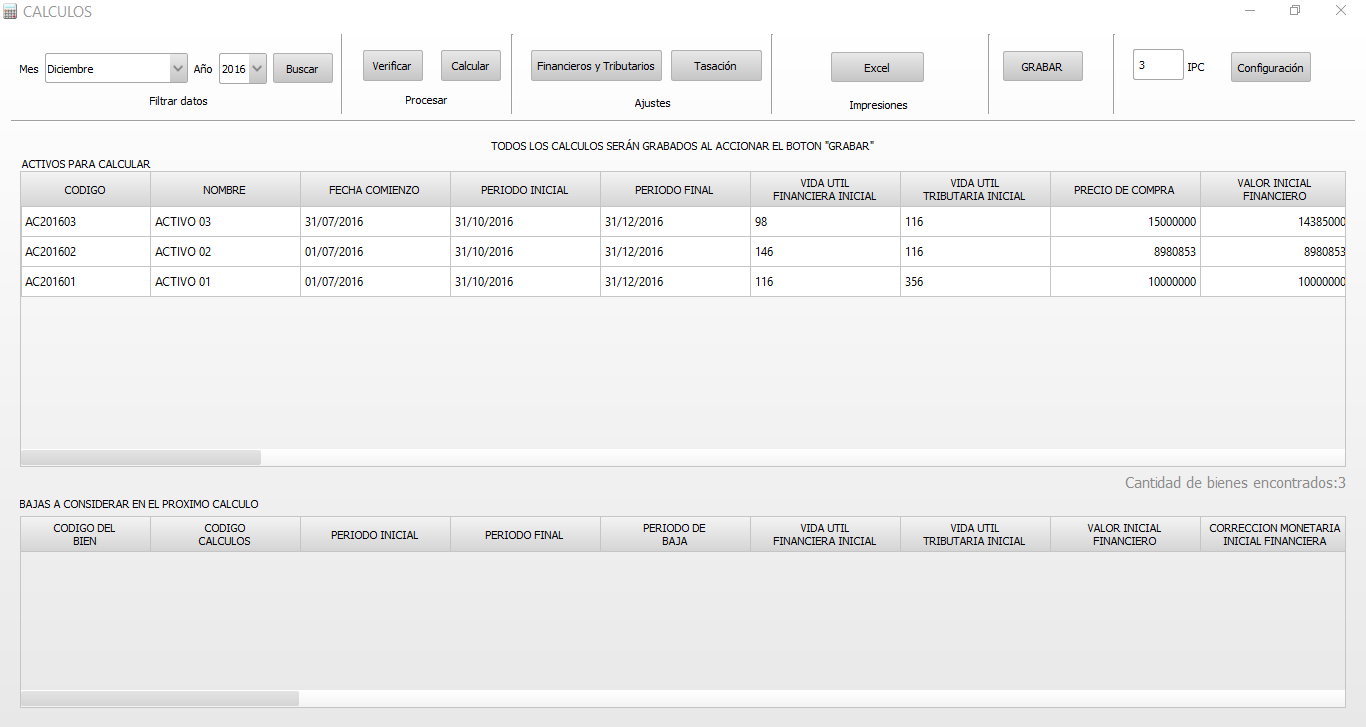Click the Verificar button
Viewport: 1366px width, 727px height.
[x=392, y=66]
